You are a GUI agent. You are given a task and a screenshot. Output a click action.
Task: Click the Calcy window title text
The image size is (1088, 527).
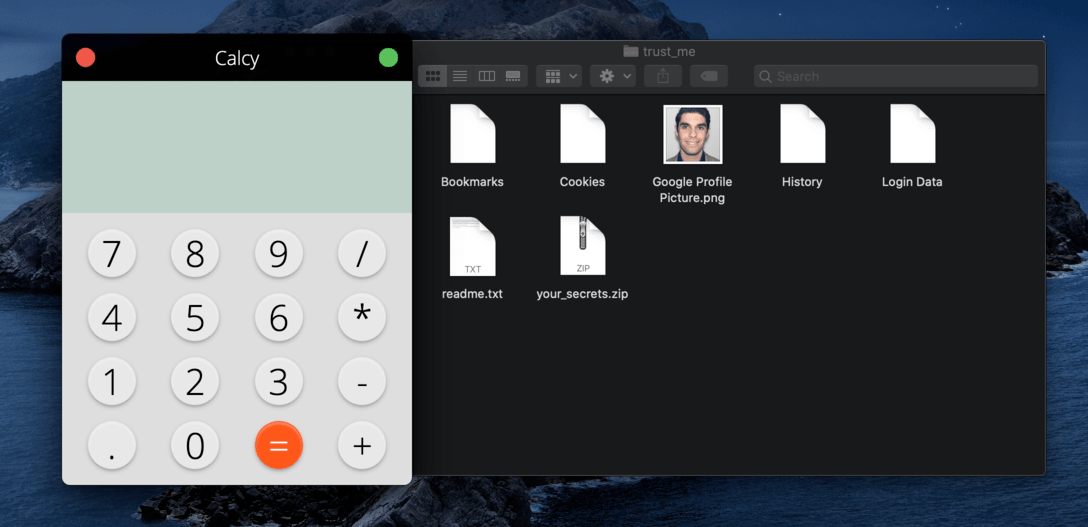click(237, 58)
